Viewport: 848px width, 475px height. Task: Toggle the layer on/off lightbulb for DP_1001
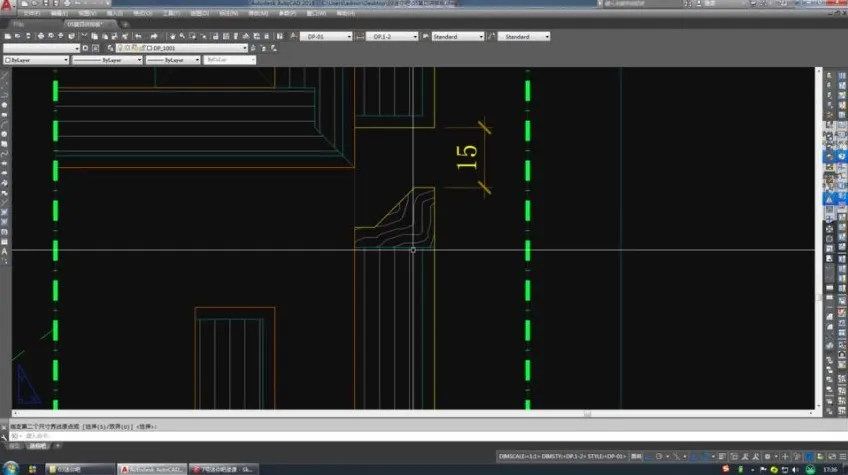click(120, 48)
